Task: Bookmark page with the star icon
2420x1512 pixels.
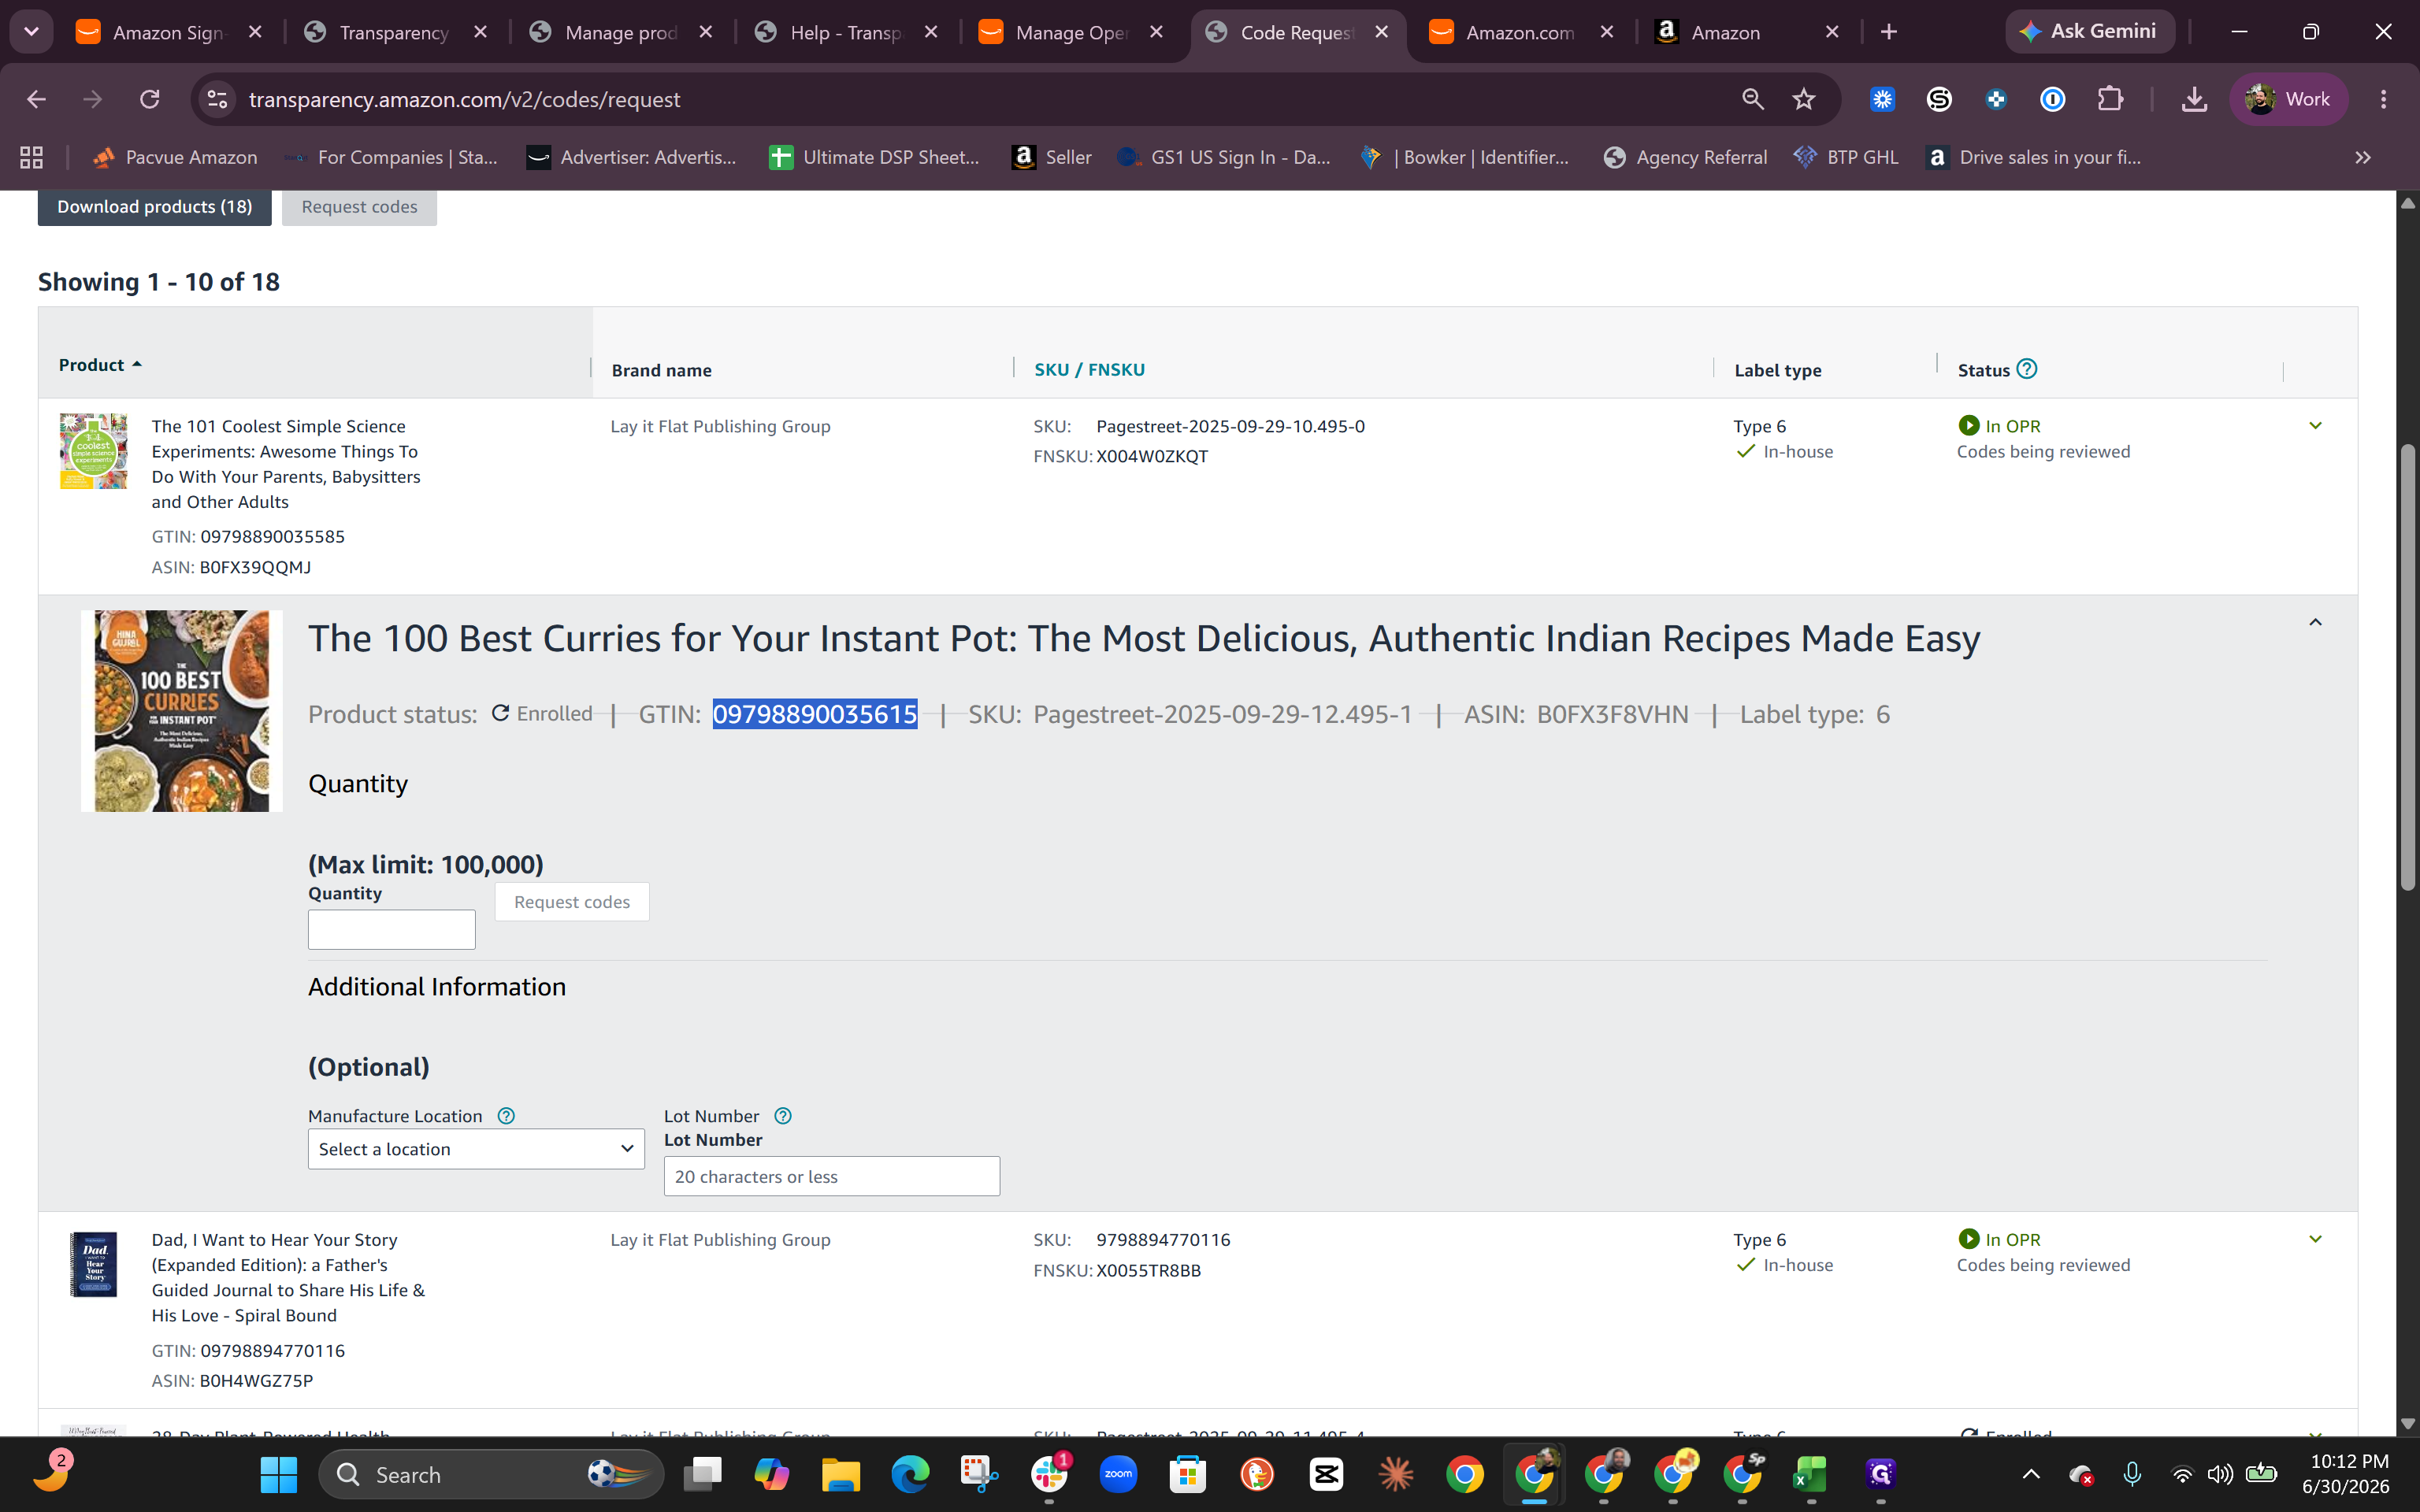Action: pos(1803,99)
